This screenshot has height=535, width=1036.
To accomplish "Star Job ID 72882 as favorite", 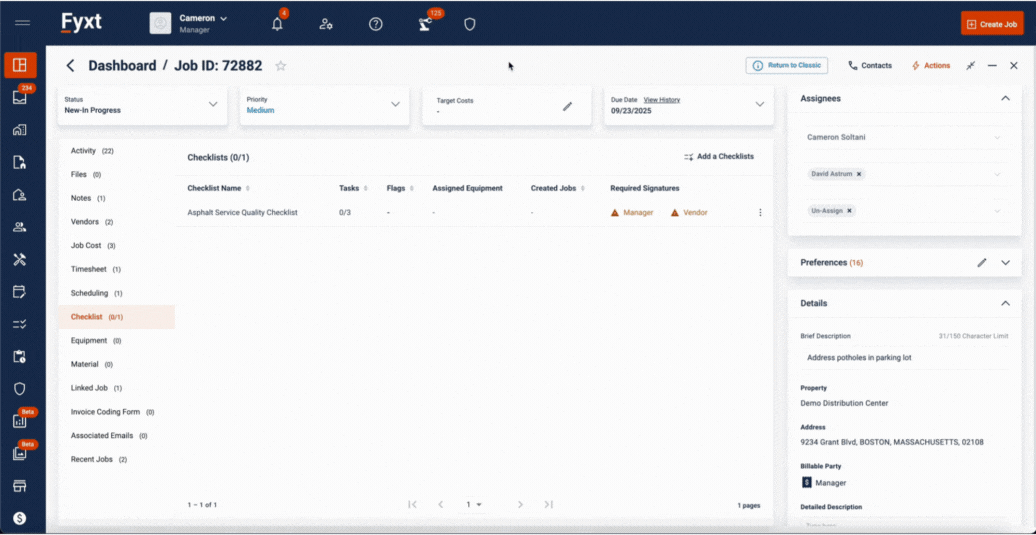I will (281, 66).
